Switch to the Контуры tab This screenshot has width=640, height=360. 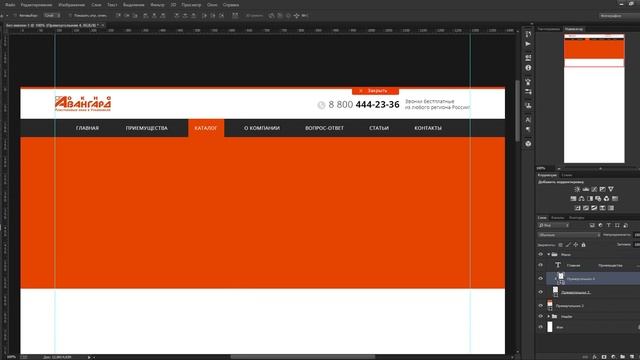tap(576, 218)
